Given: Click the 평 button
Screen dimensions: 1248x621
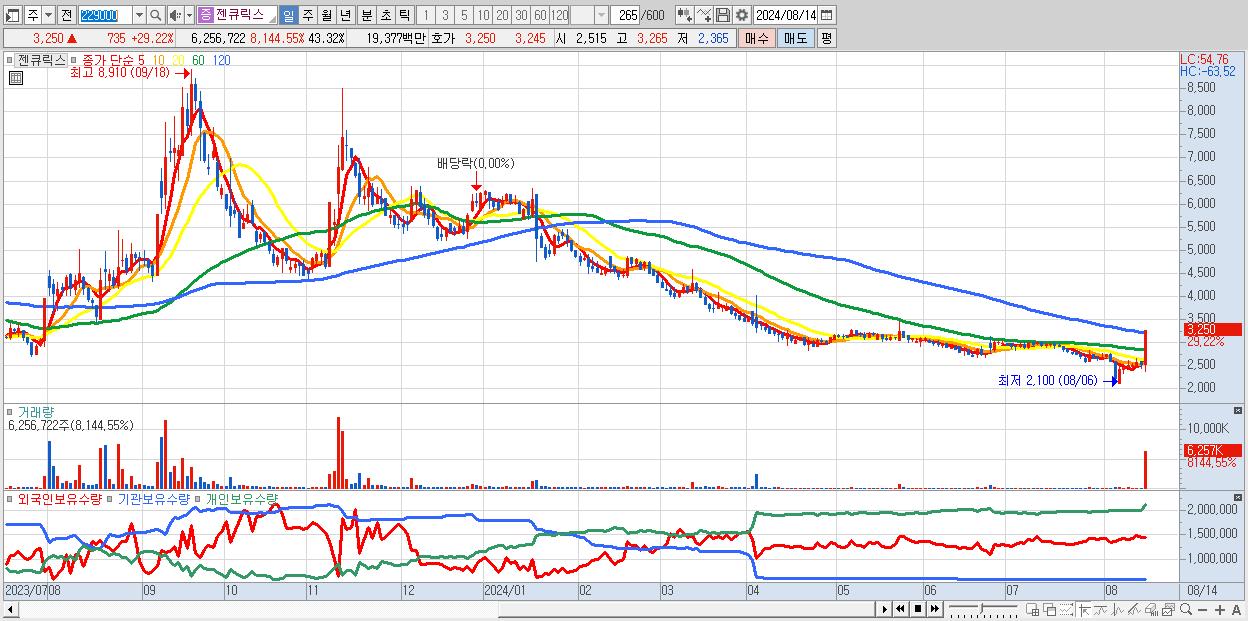Looking at the screenshot, I should (826, 38).
